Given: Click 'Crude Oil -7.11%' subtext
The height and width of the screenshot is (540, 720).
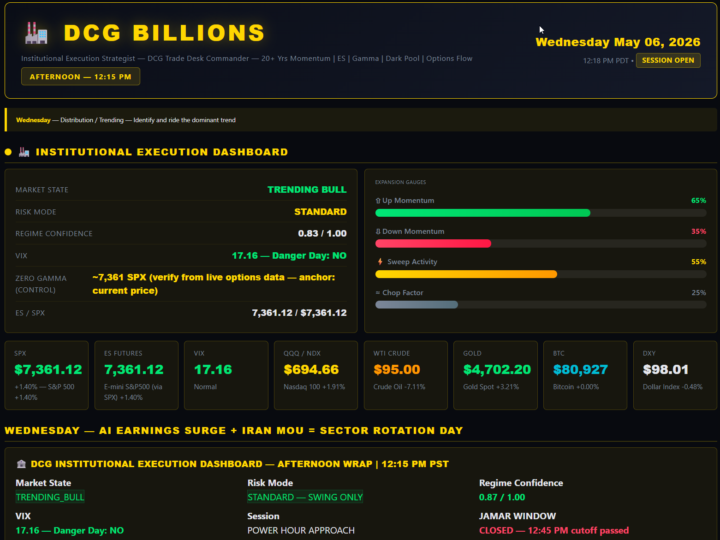Looking at the screenshot, I should 399,387.
